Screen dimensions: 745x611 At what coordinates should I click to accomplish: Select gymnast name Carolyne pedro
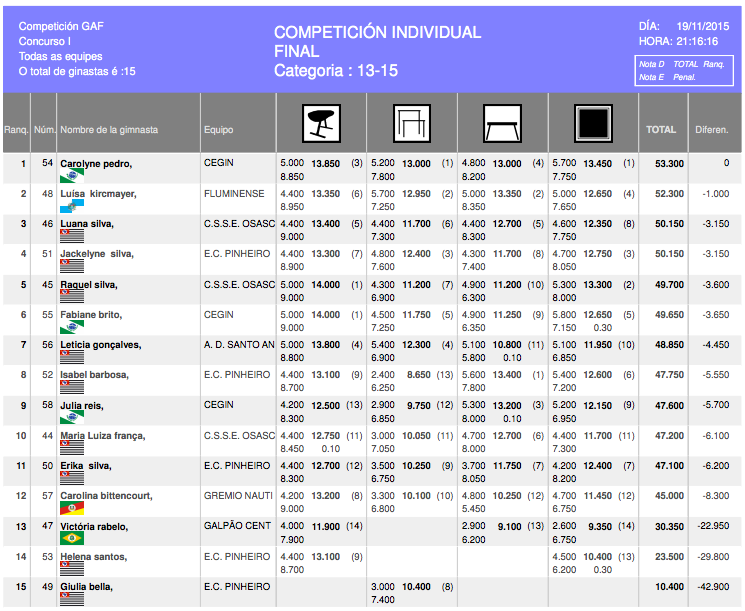click(x=96, y=164)
